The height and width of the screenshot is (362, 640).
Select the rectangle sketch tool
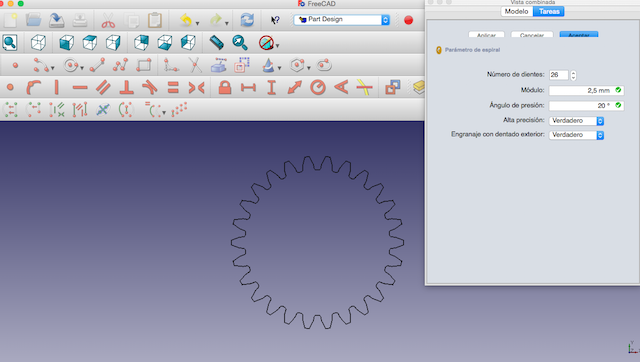(144, 65)
